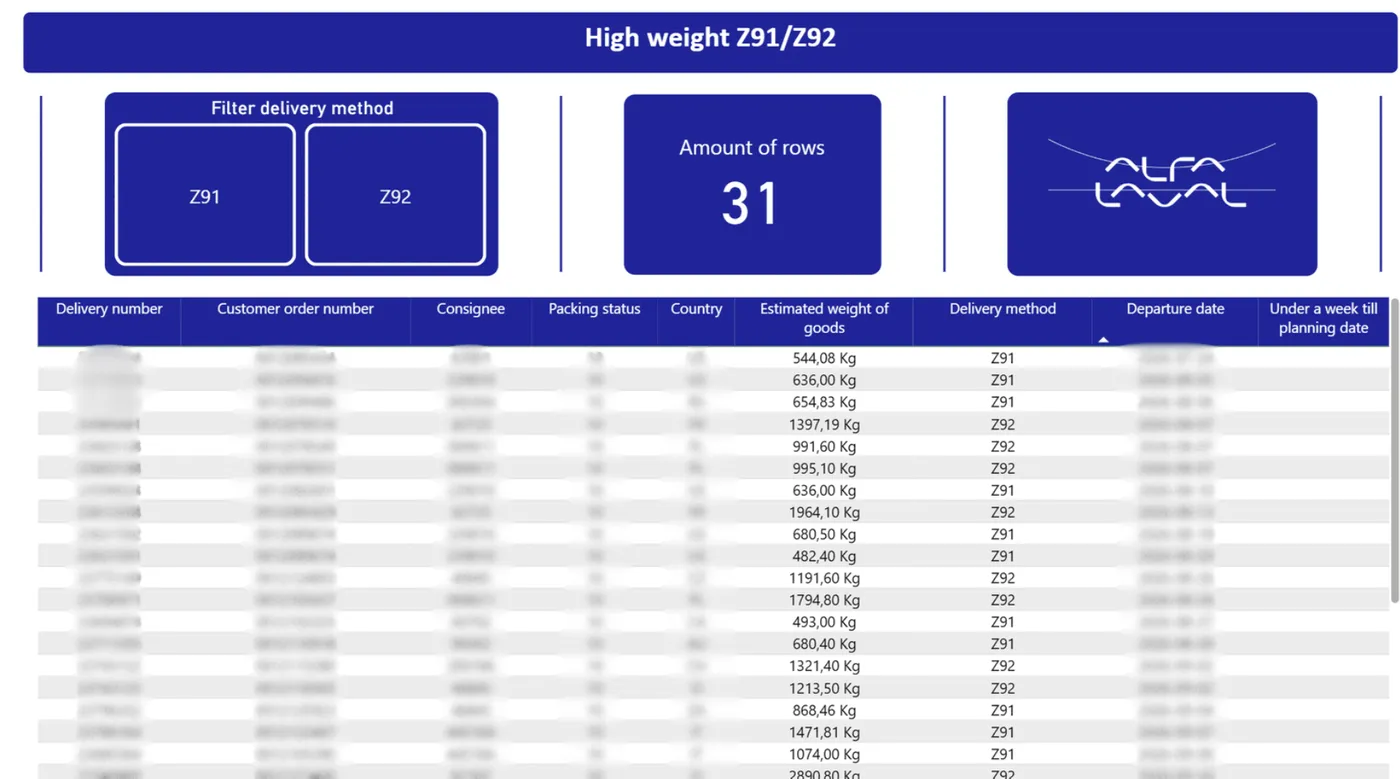Select the 1397,19 Kg weight cell
This screenshot has width=1400, height=779.
coord(824,424)
